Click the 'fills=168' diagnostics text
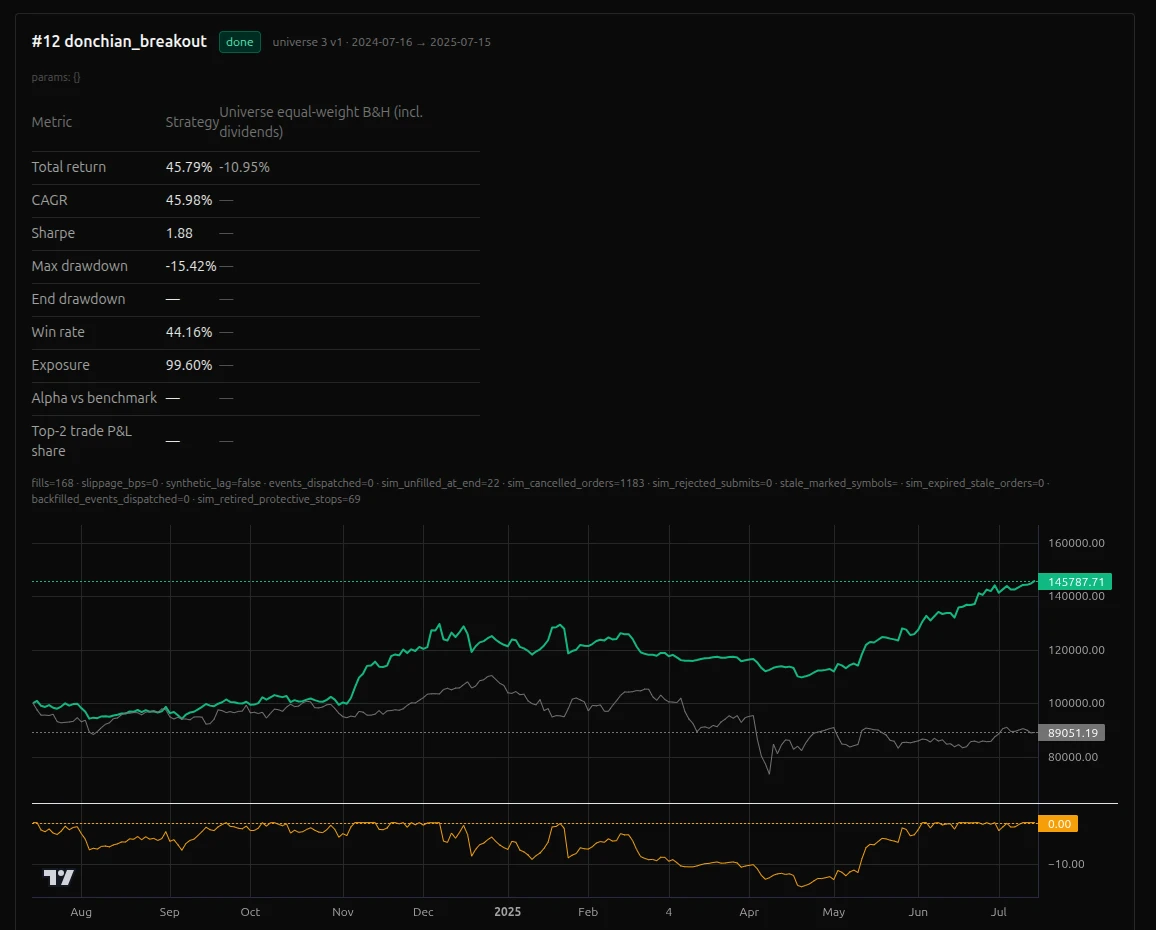 [x=52, y=483]
